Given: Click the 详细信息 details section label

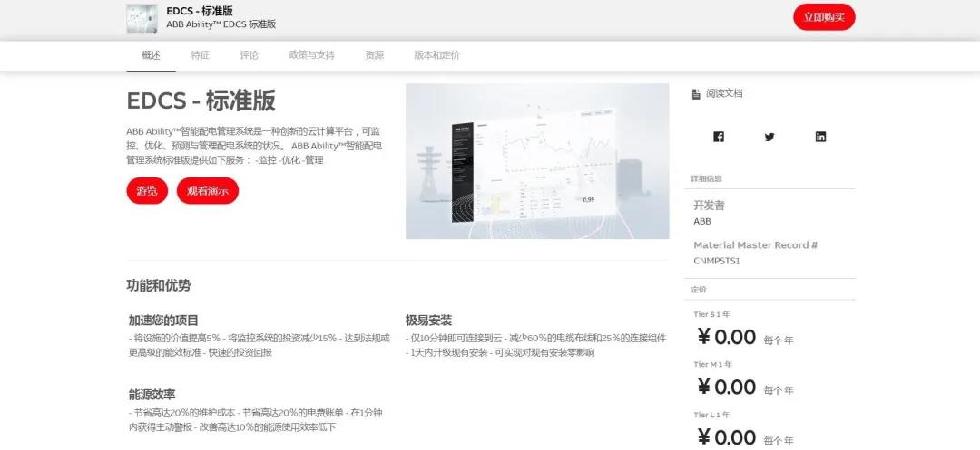Looking at the screenshot, I should tap(706, 179).
